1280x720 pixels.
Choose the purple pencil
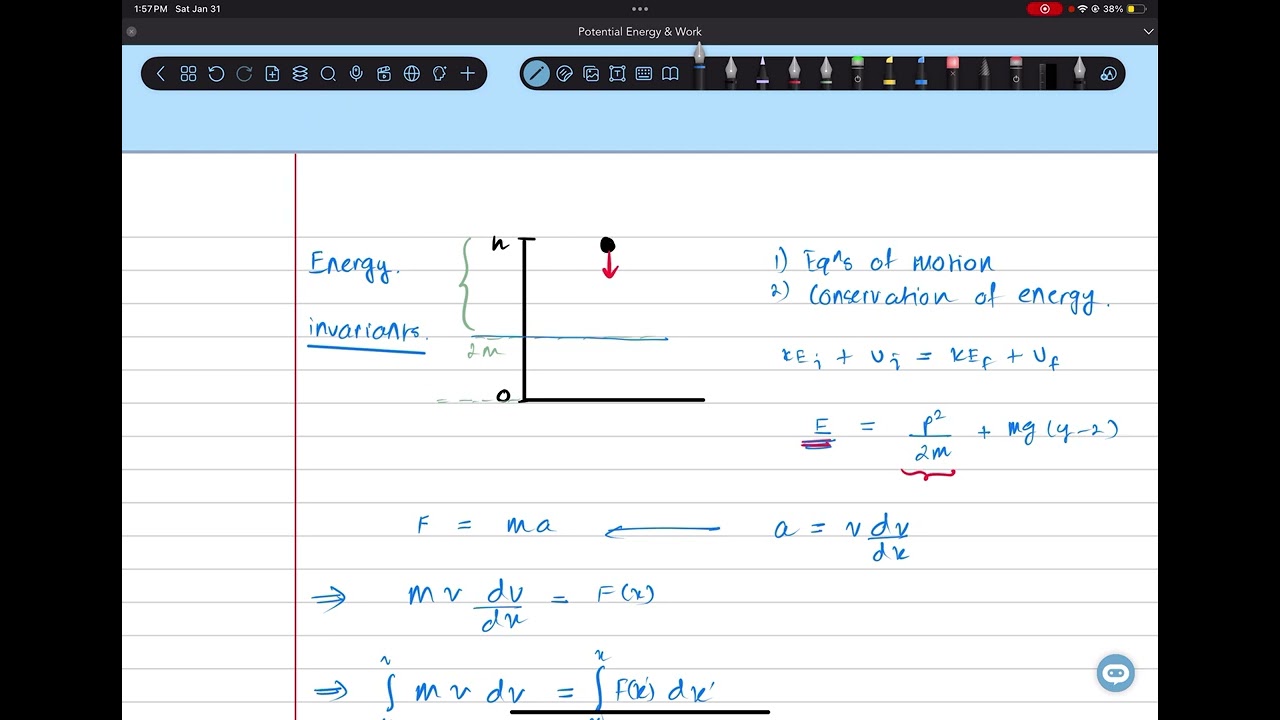762,73
